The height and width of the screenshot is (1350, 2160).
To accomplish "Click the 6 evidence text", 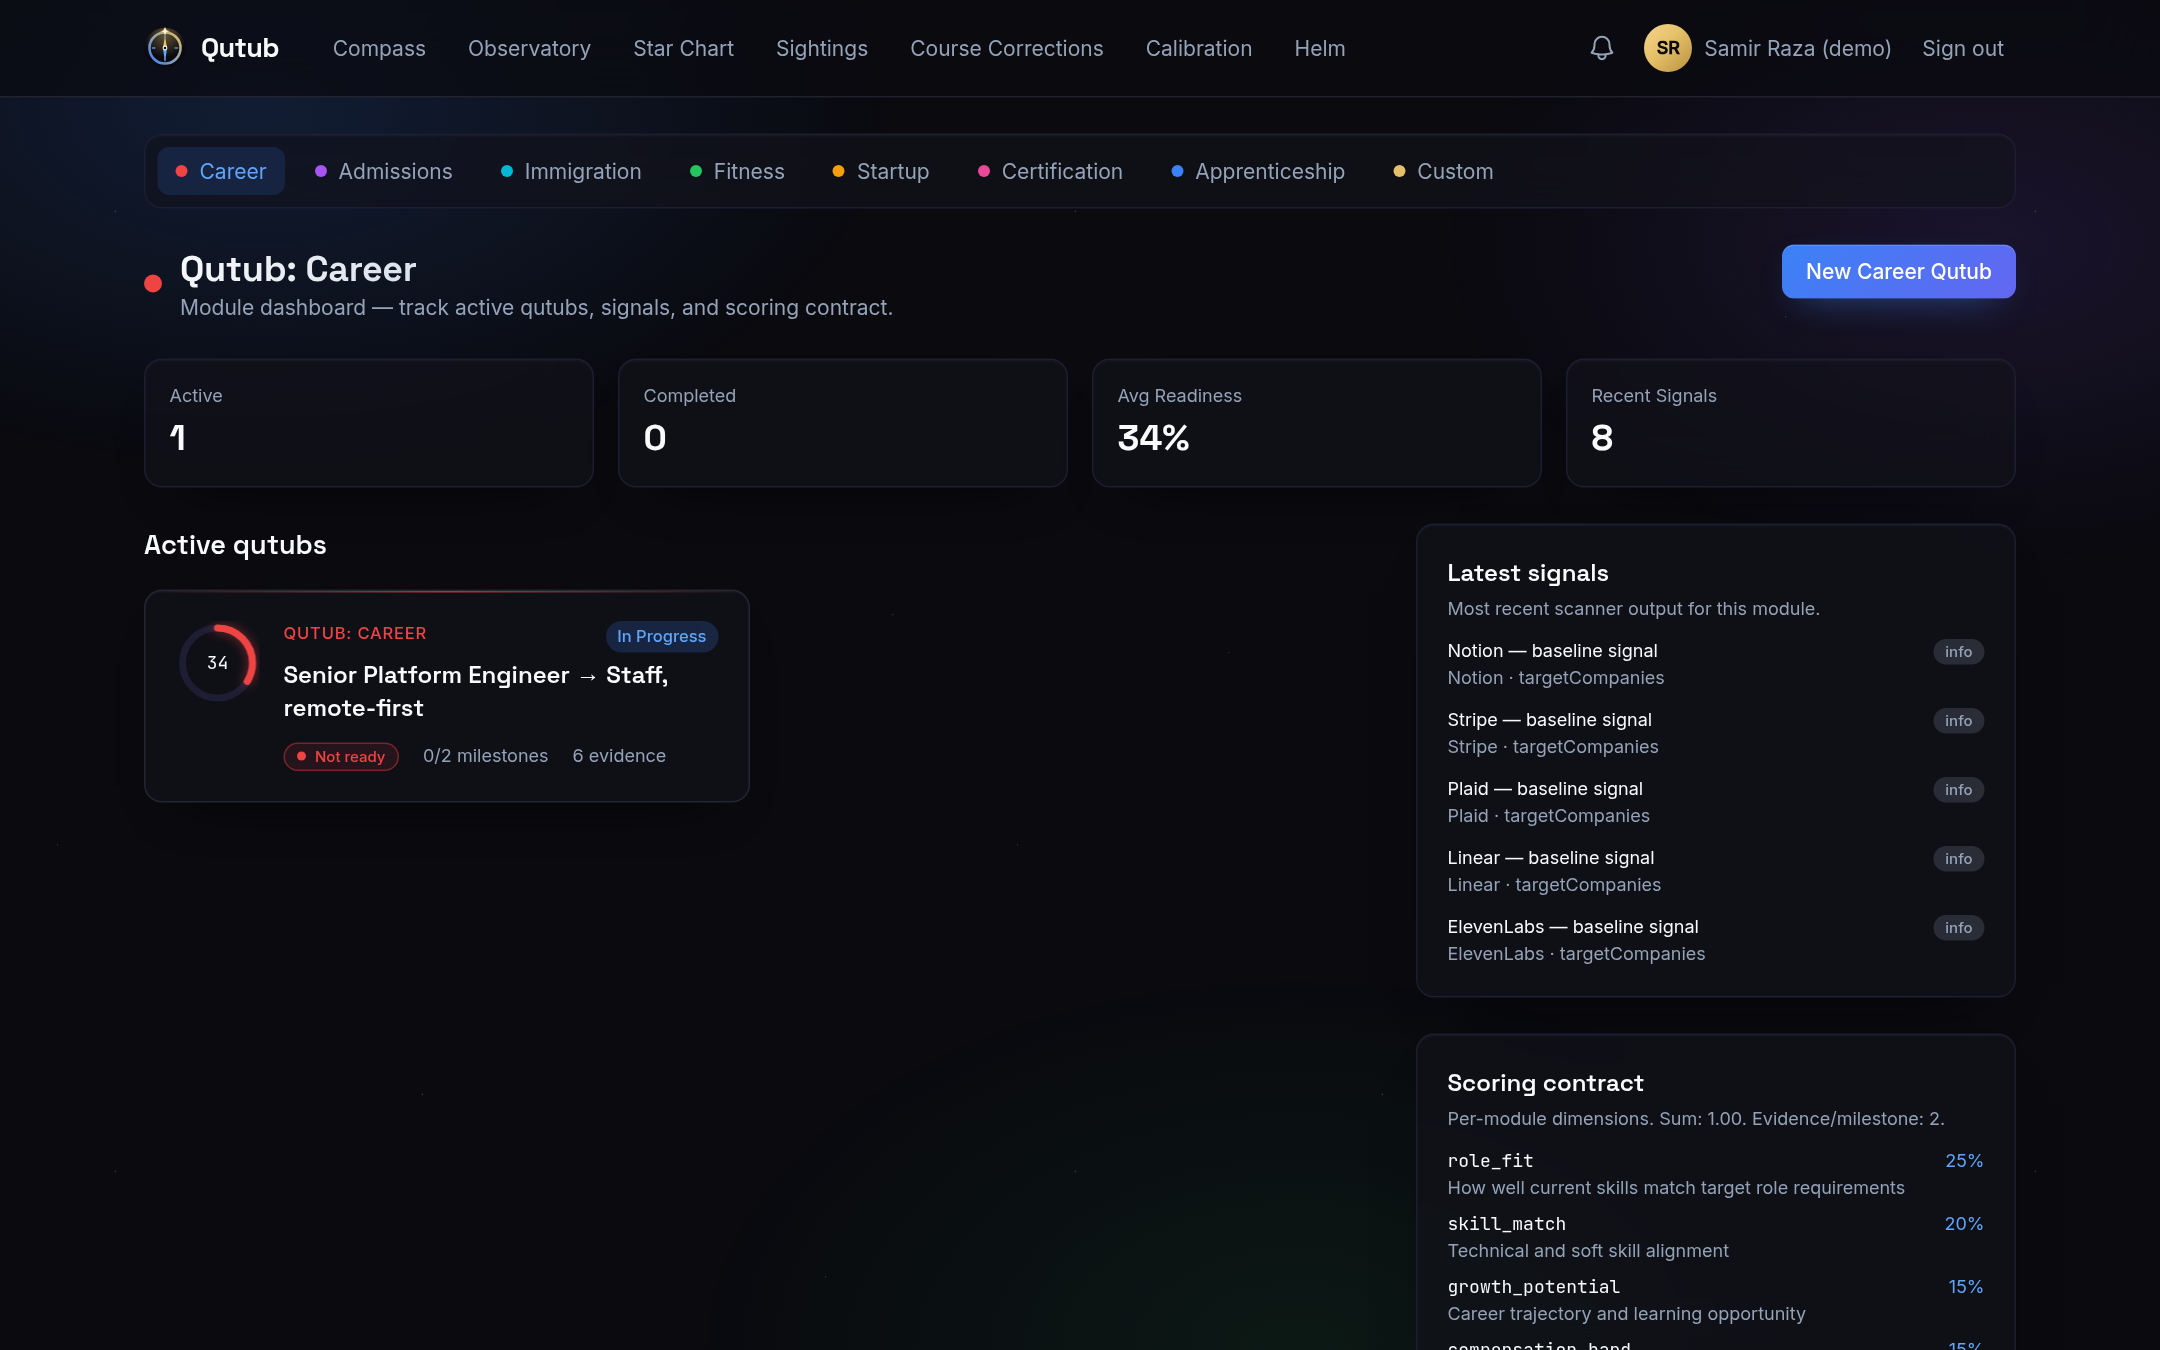I will tap(619, 756).
